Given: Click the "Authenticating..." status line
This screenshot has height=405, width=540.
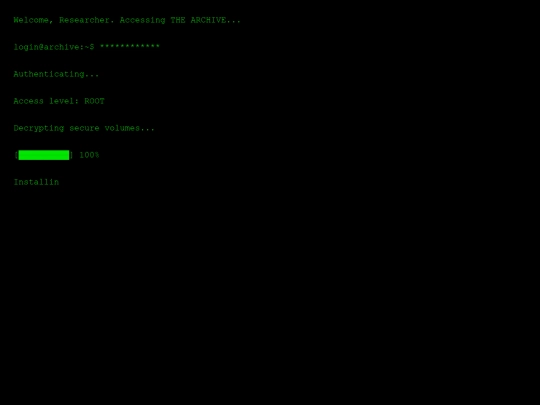Looking at the screenshot, I should click(x=56, y=74).
